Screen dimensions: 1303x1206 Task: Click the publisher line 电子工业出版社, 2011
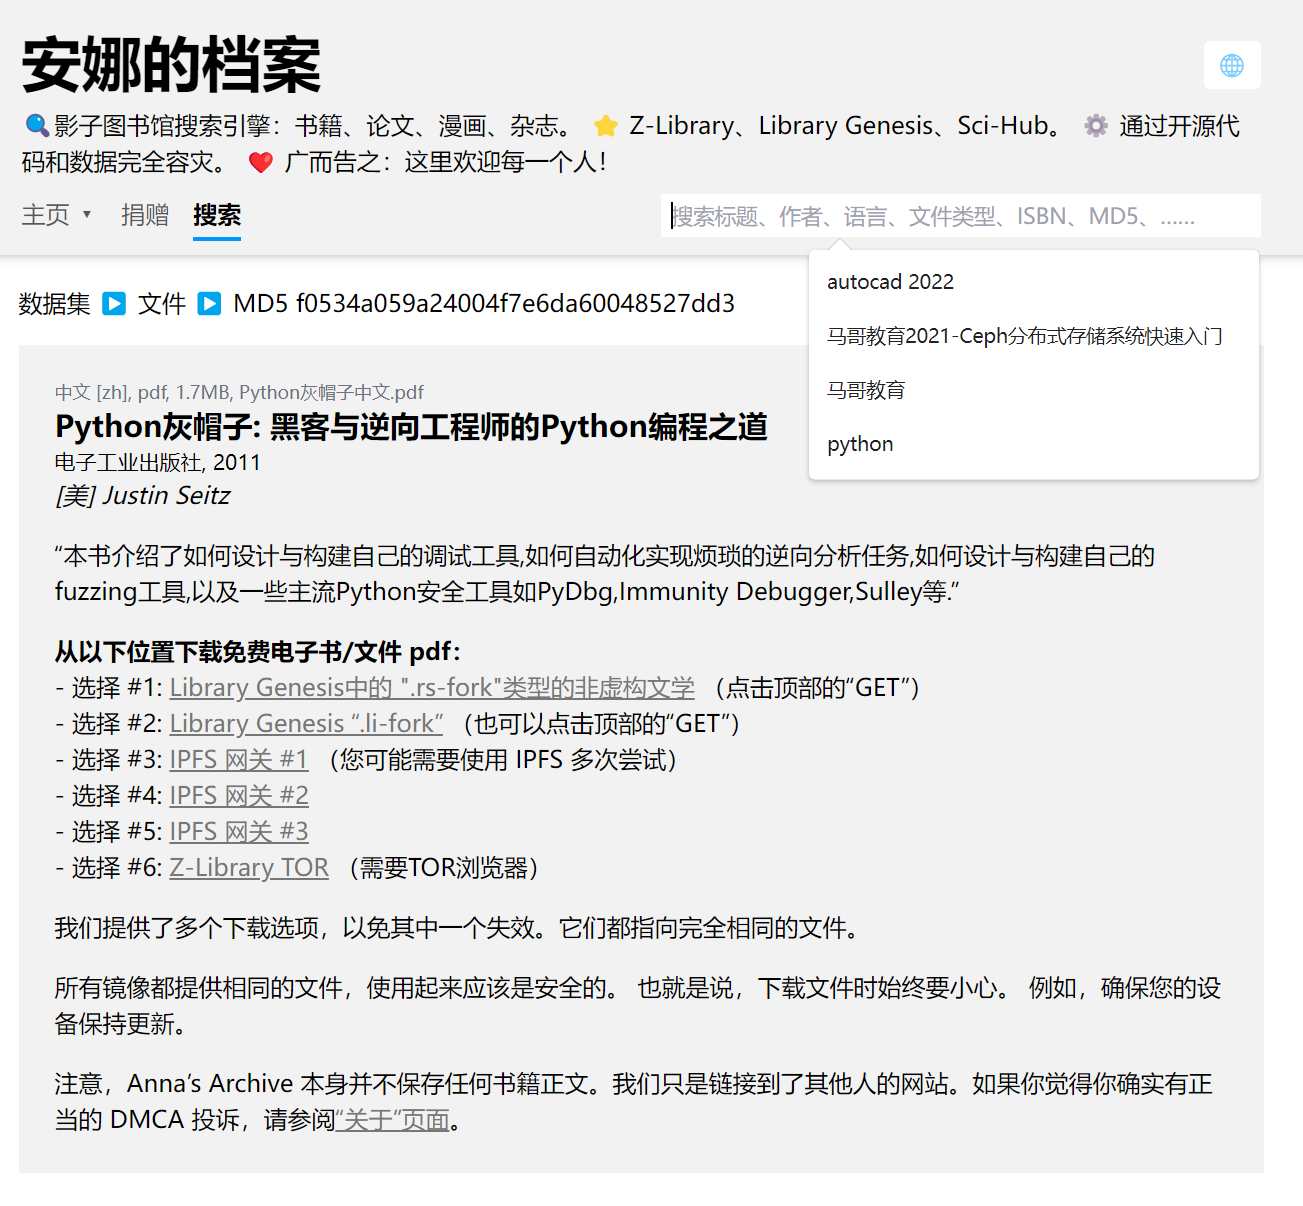158,463
